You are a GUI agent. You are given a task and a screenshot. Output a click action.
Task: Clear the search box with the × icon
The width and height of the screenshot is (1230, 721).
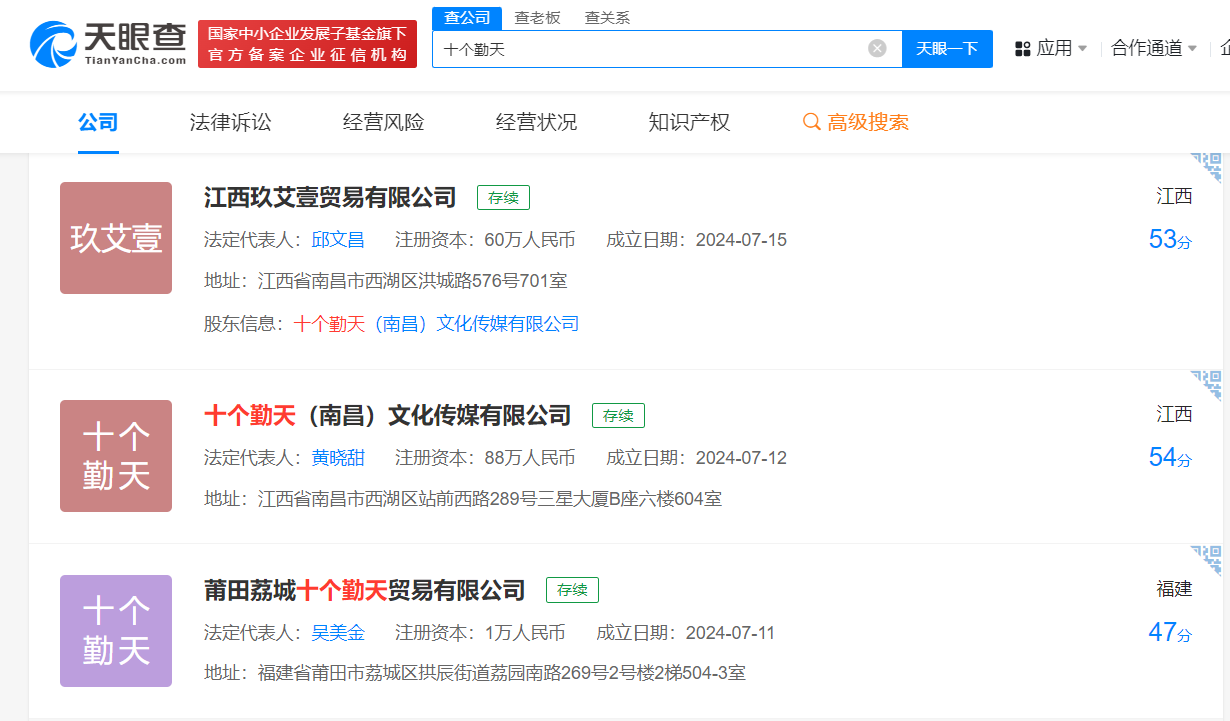pyautogui.click(x=877, y=48)
